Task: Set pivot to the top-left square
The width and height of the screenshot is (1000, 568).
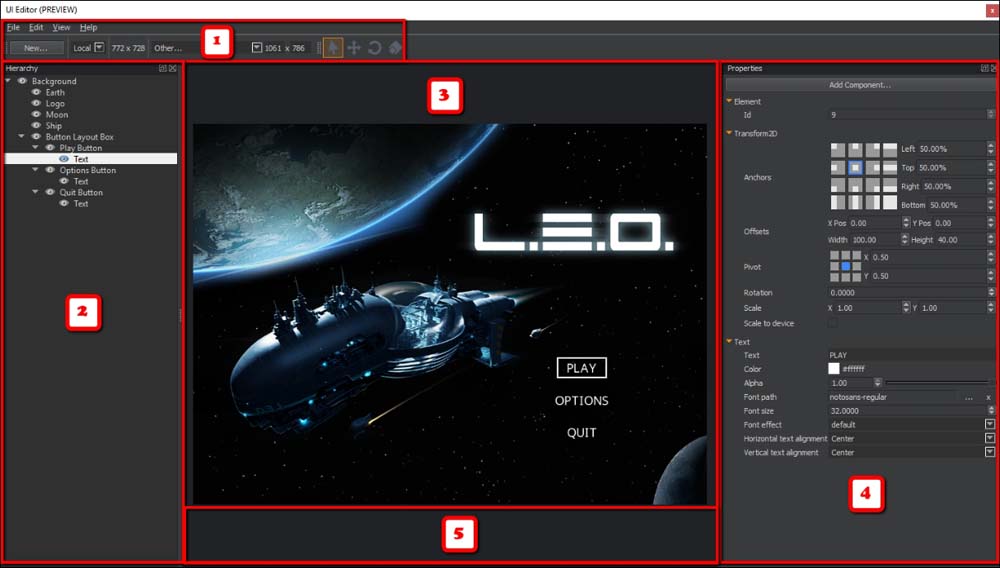Action: pyautogui.click(x=835, y=256)
